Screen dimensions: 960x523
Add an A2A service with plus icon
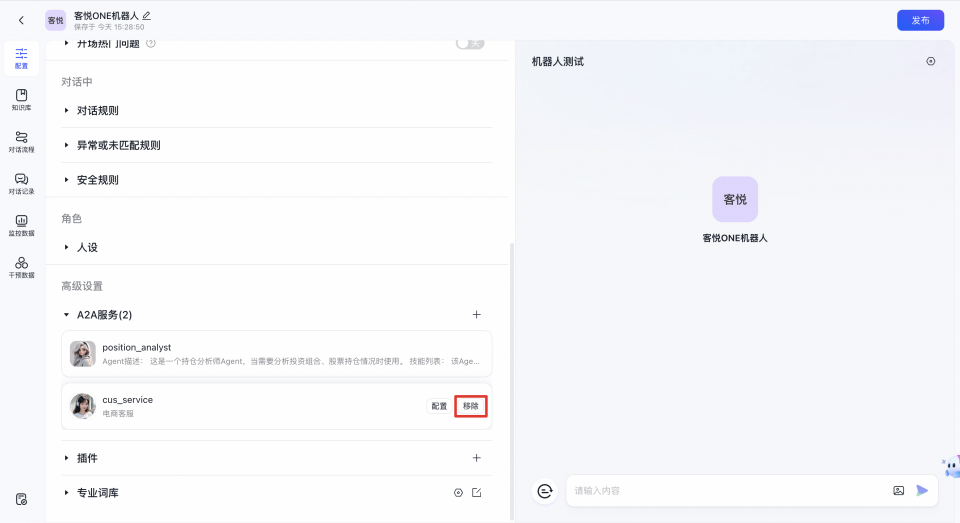click(x=476, y=315)
